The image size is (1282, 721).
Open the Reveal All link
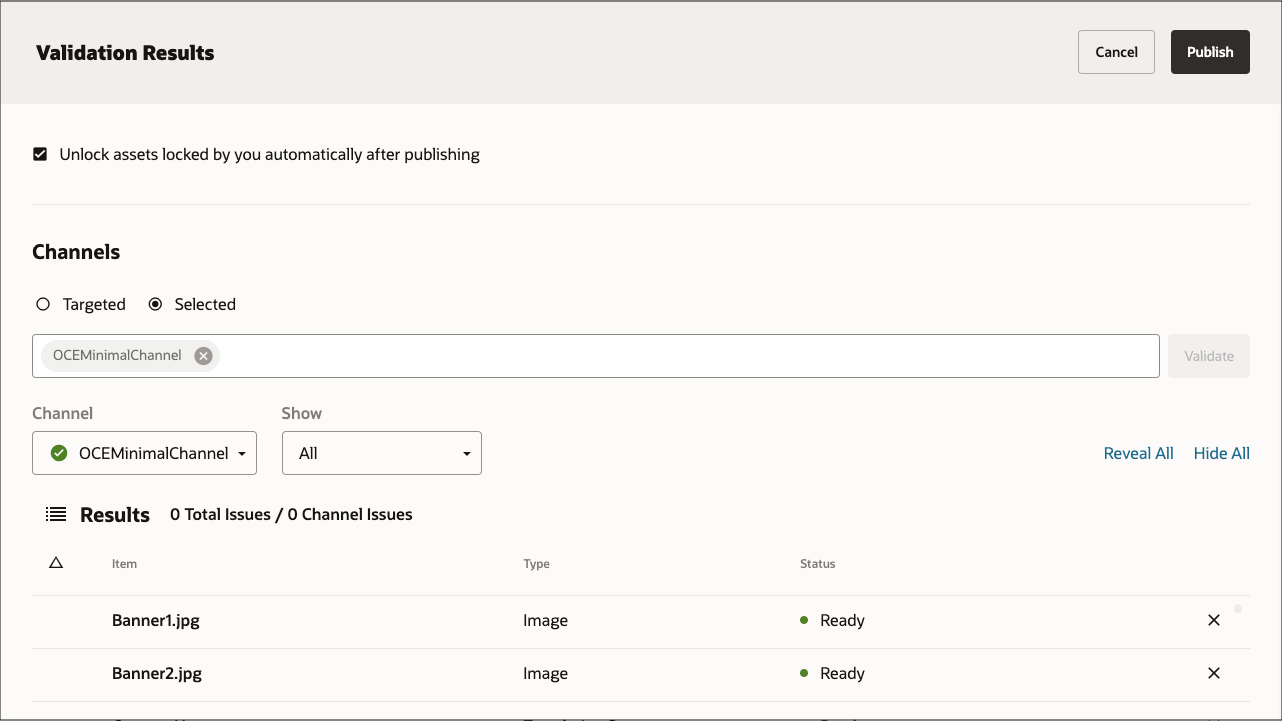[1138, 453]
